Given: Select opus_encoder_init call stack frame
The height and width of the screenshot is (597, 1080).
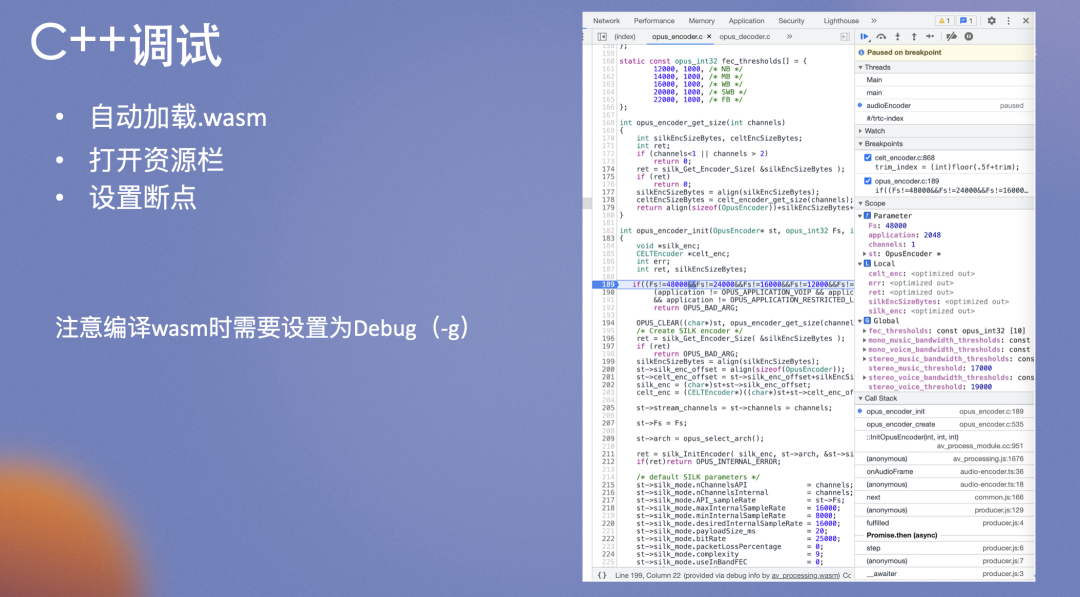Looking at the screenshot, I should [x=944, y=411].
